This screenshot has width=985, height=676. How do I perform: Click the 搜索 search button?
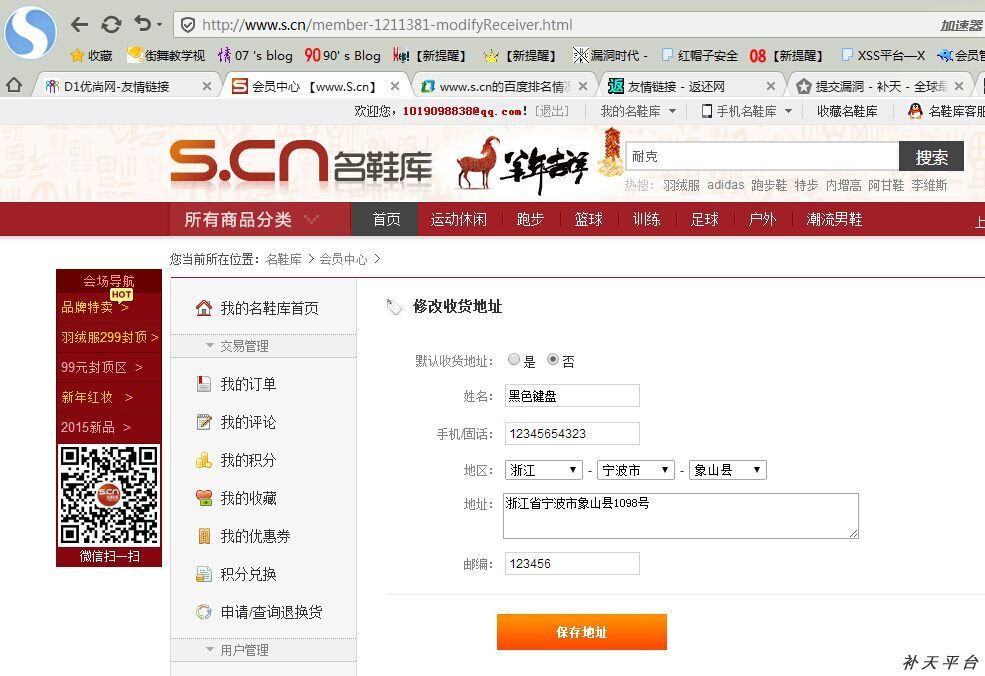[931, 156]
